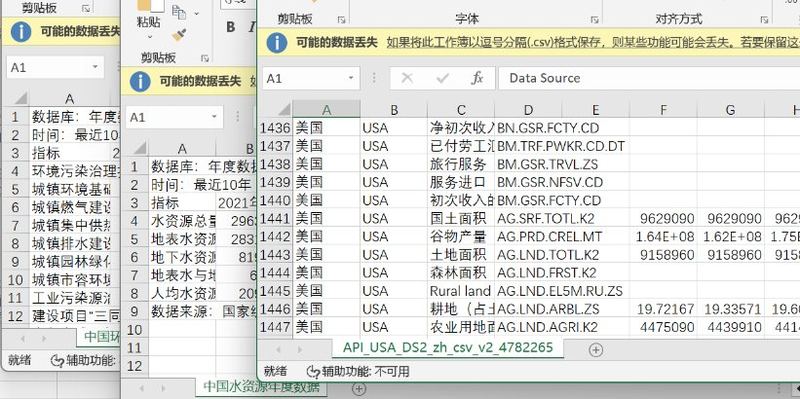
Task: Click 辅助功能: 不可用 in front status bar
Action: pyautogui.click(x=364, y=371)
